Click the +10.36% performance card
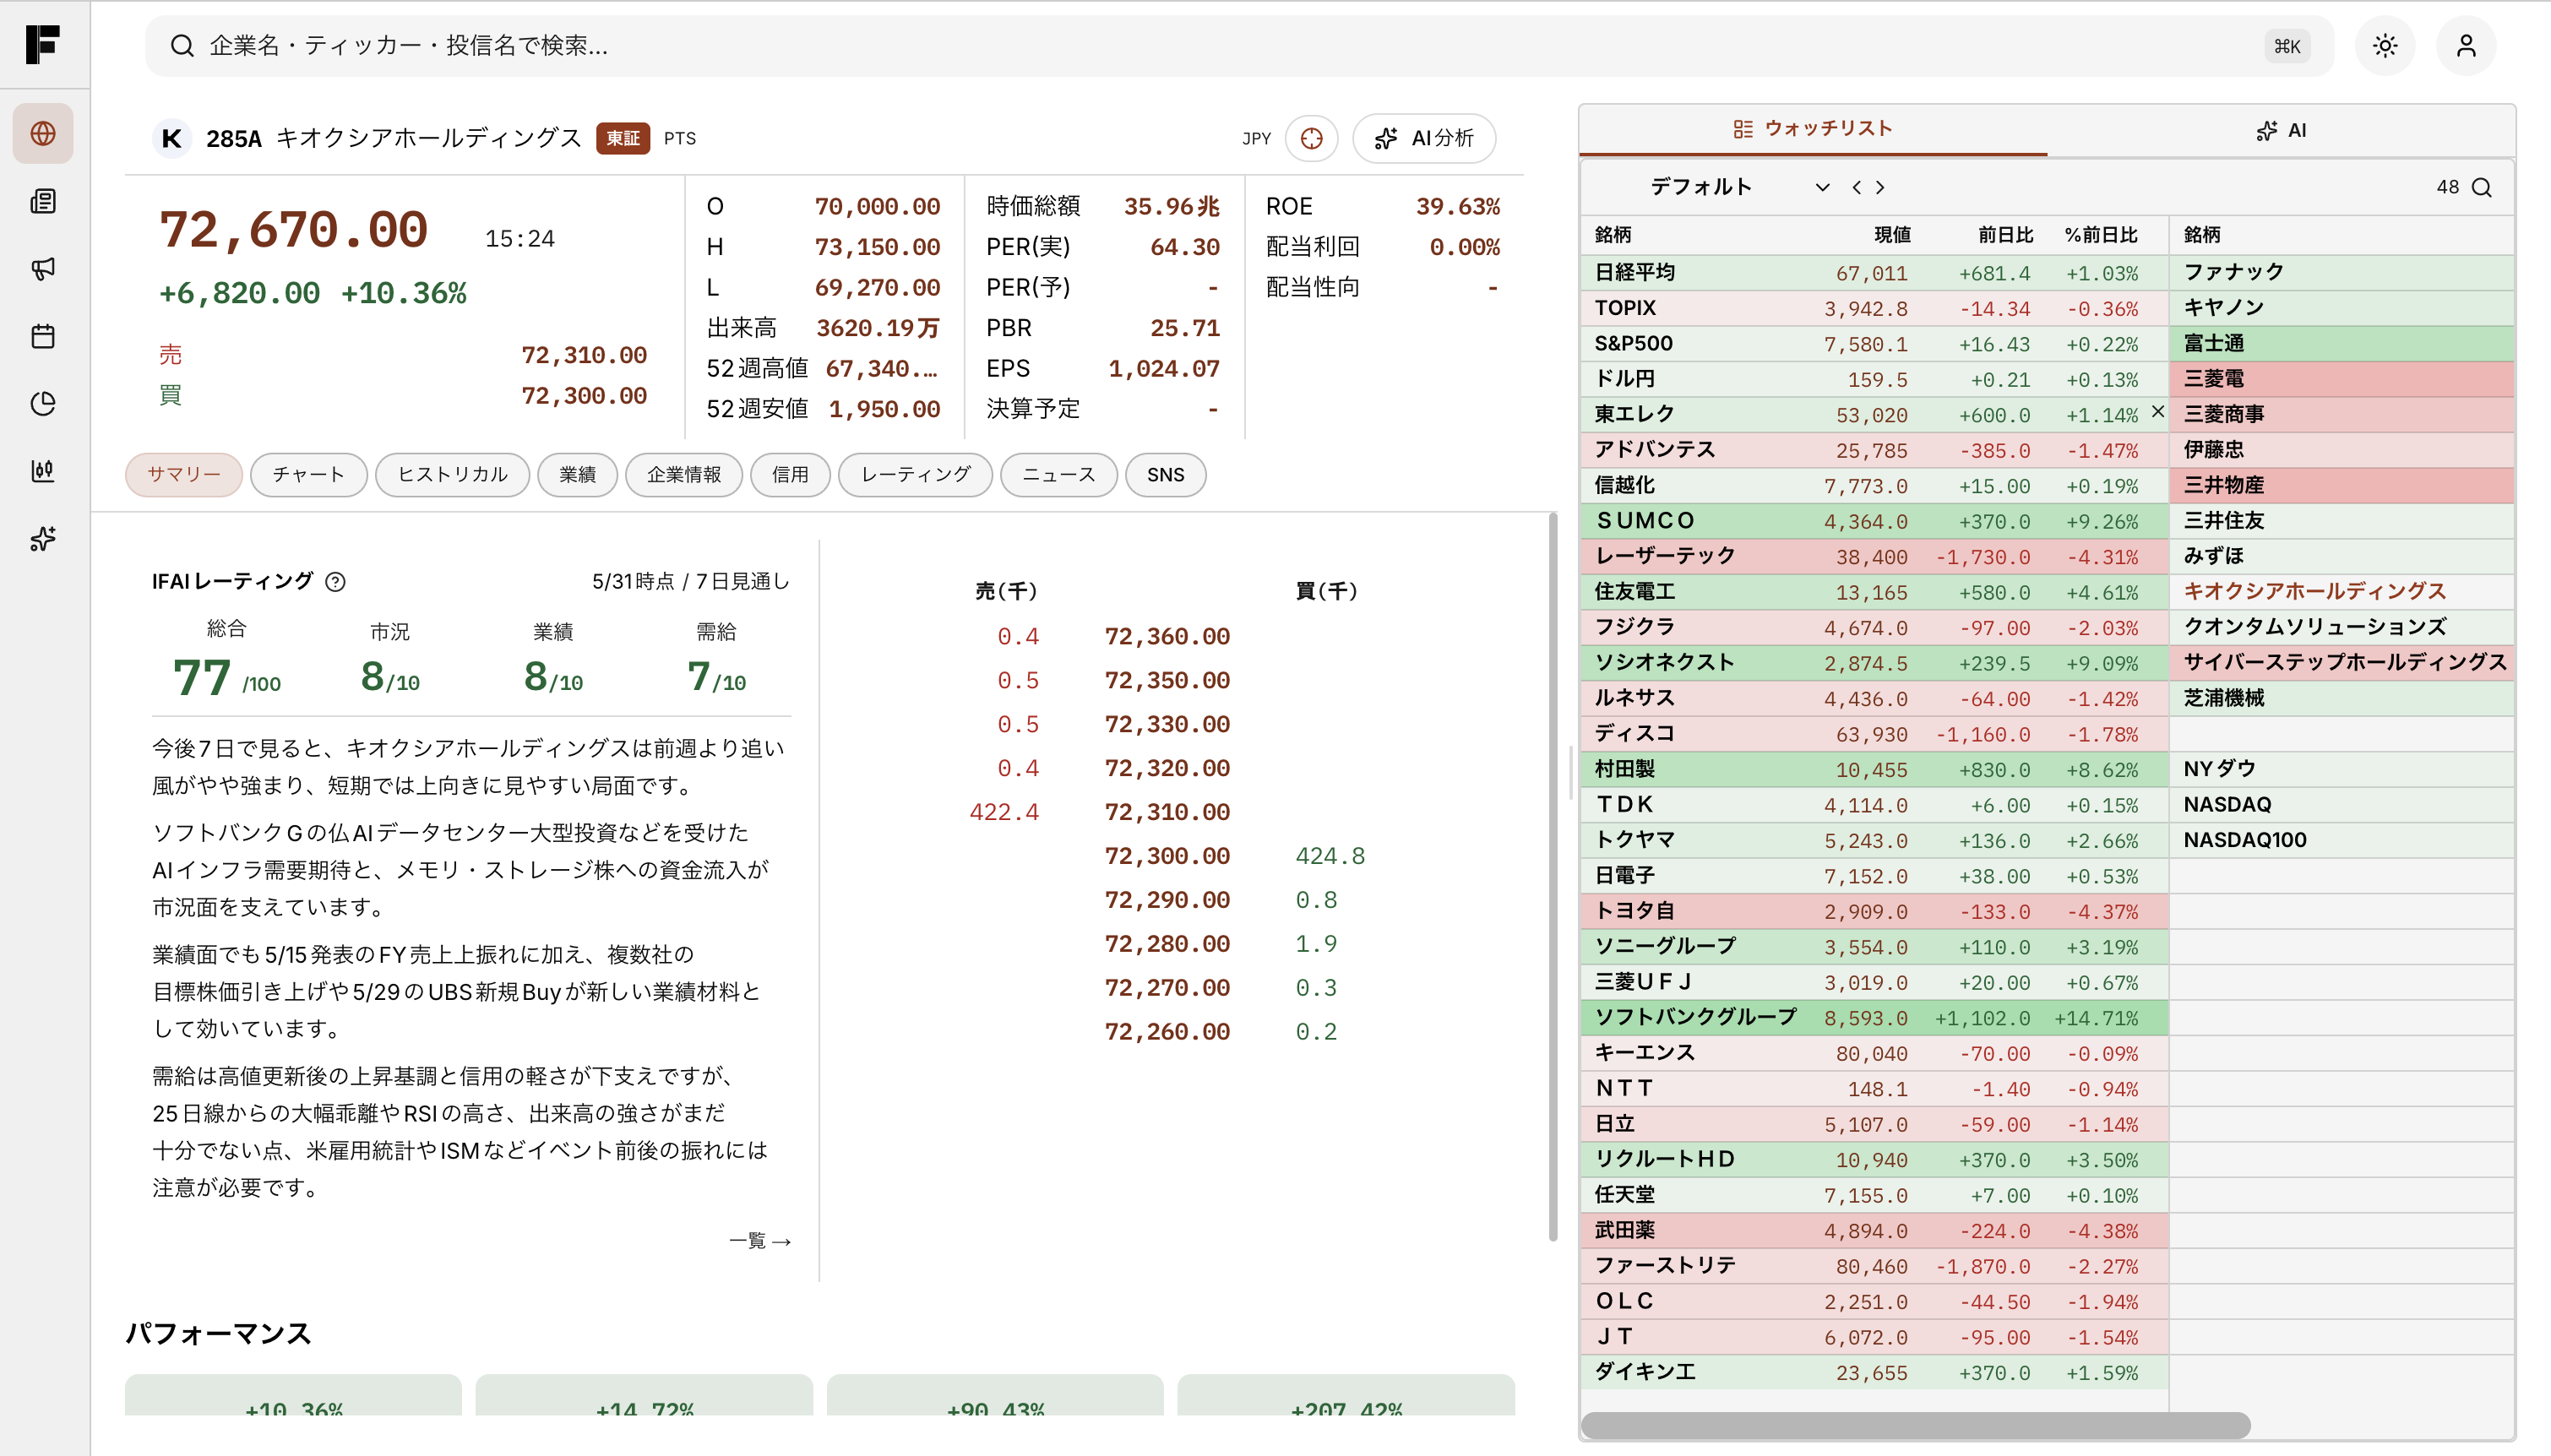The width and height of the screenshot is (2551, 1456). (x=293, y=1396)
